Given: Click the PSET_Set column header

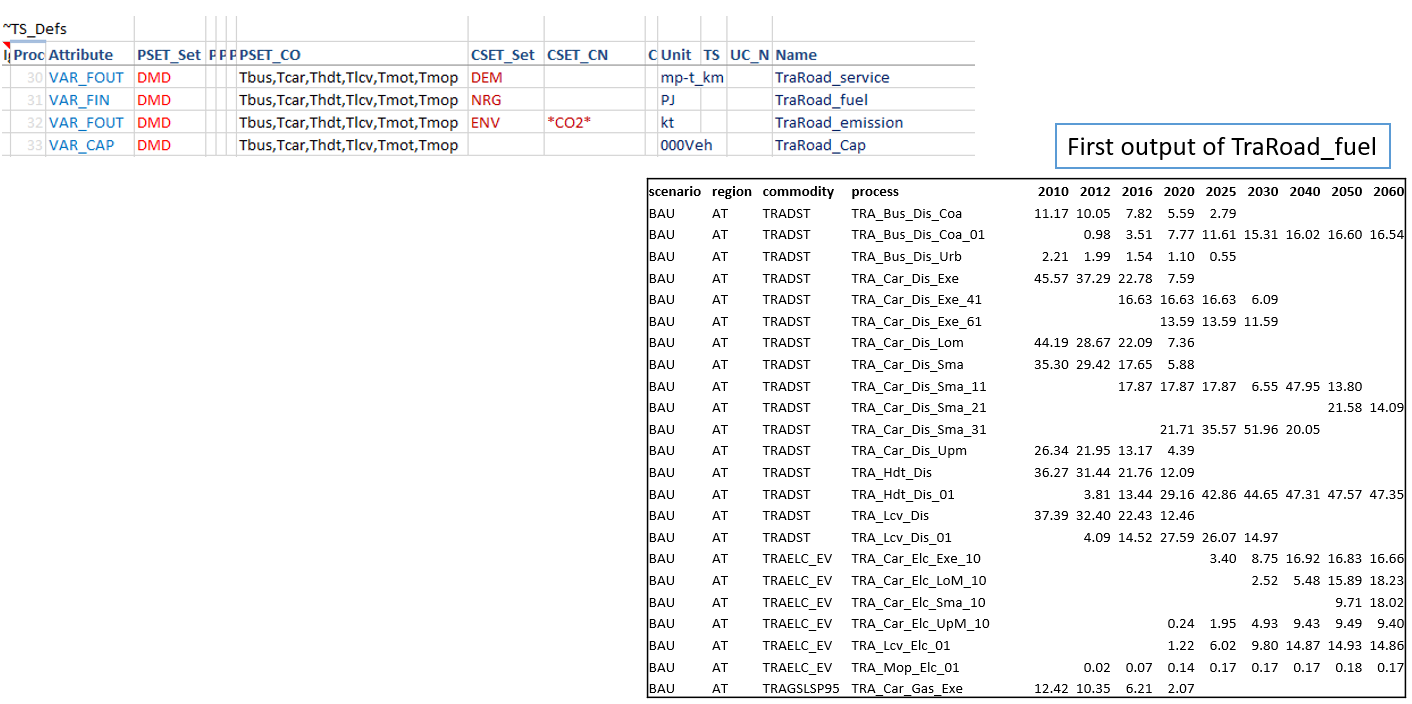Looking at the screenshot, I should coord(169,55).
